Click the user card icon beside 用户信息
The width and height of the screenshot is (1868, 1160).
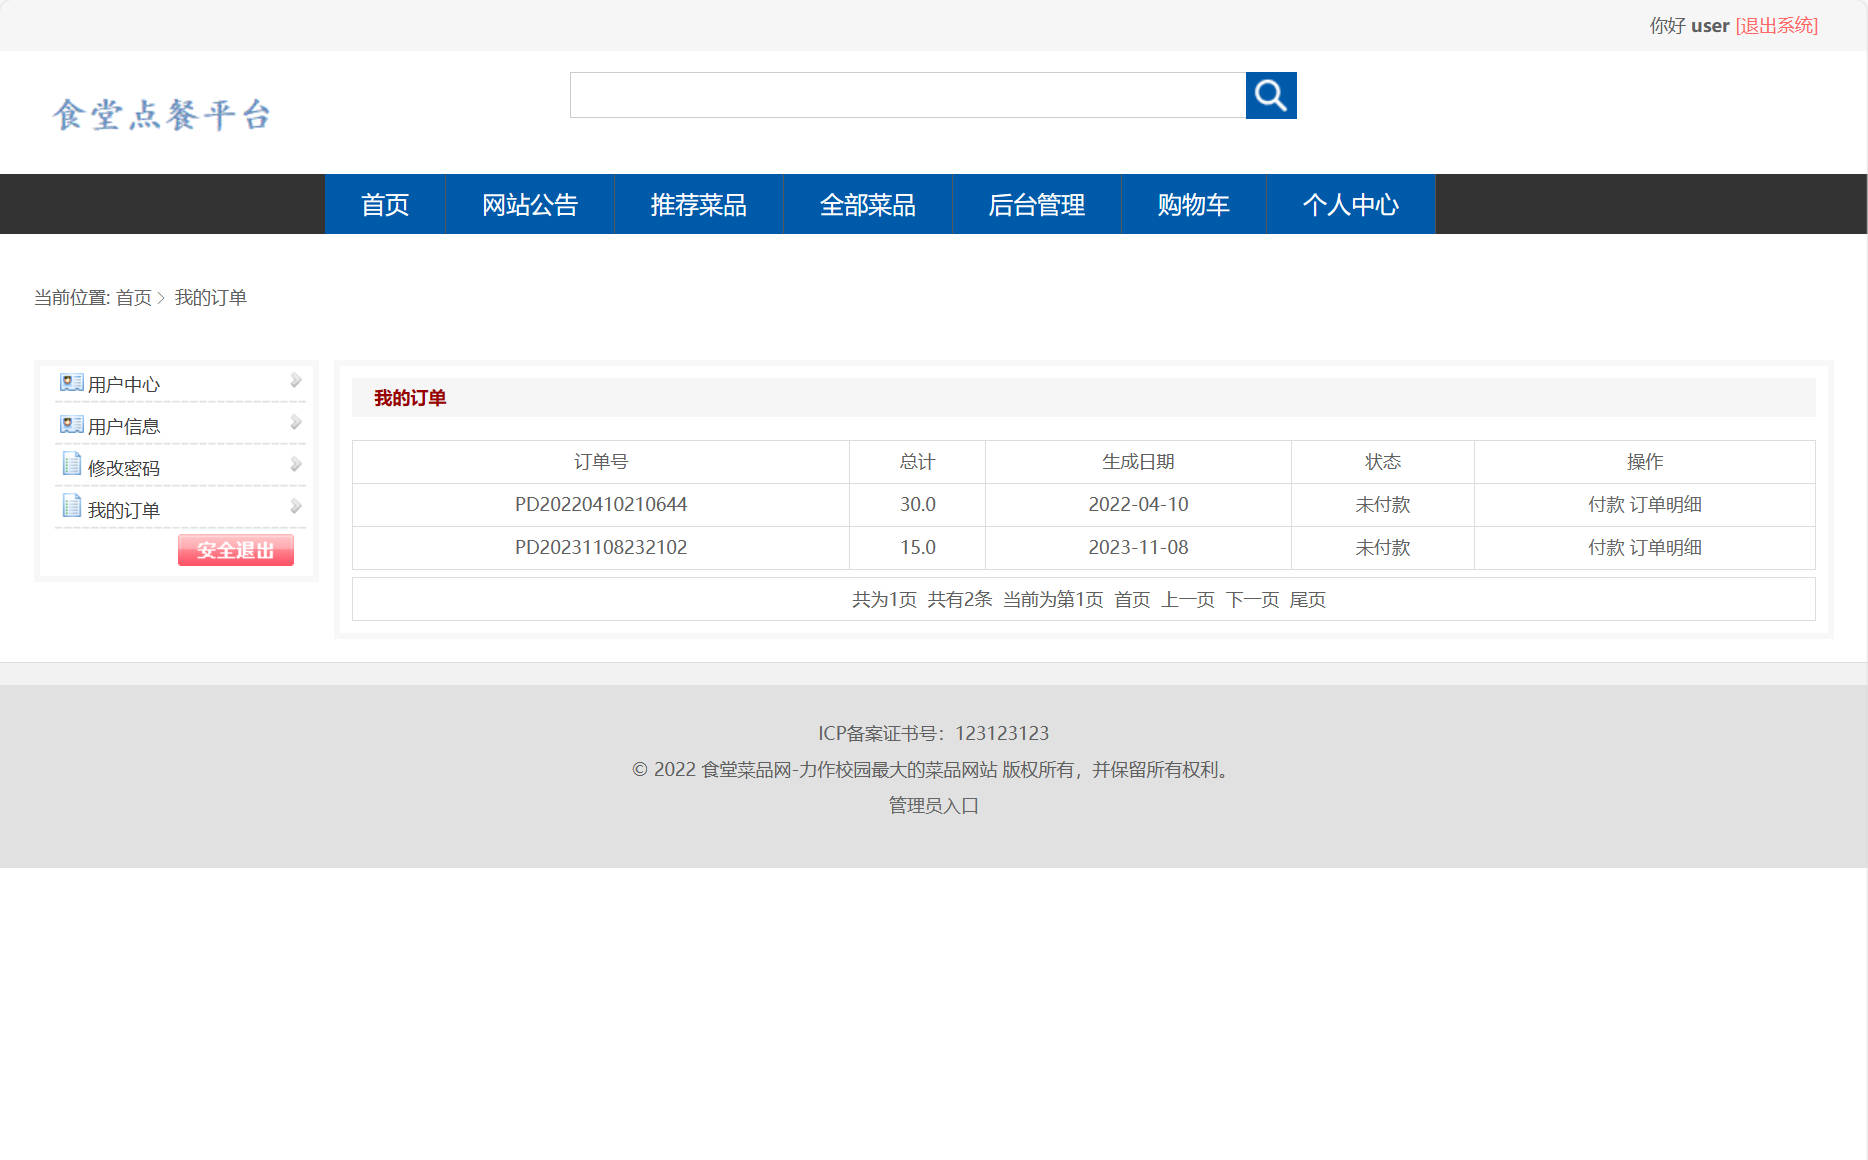tap(70, 423)
